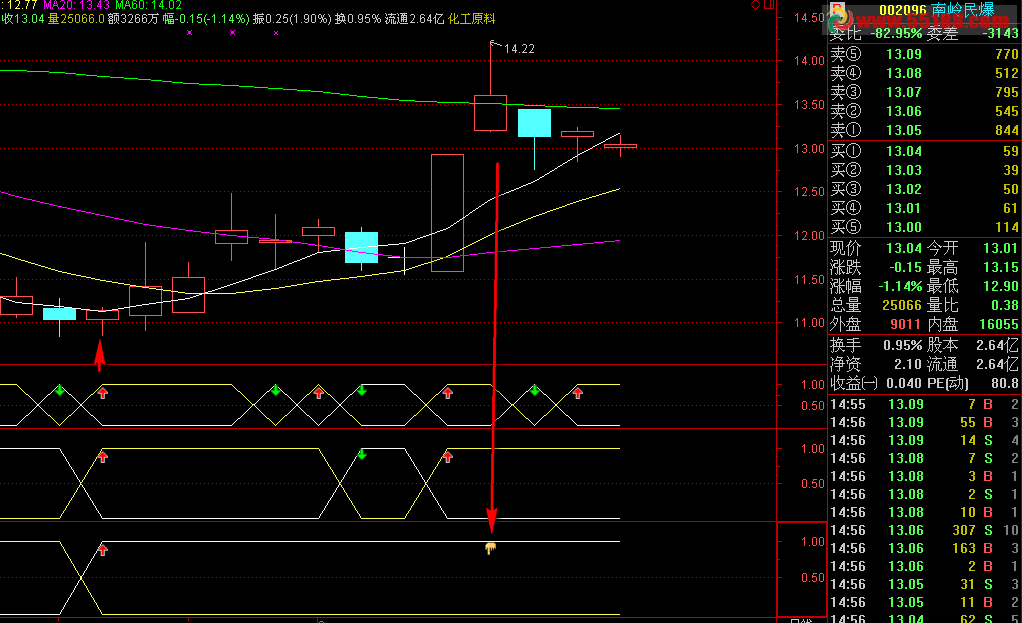Select the tall hollow red limit-up candlestick
The image size is (1022, 623).
(447, 213)
